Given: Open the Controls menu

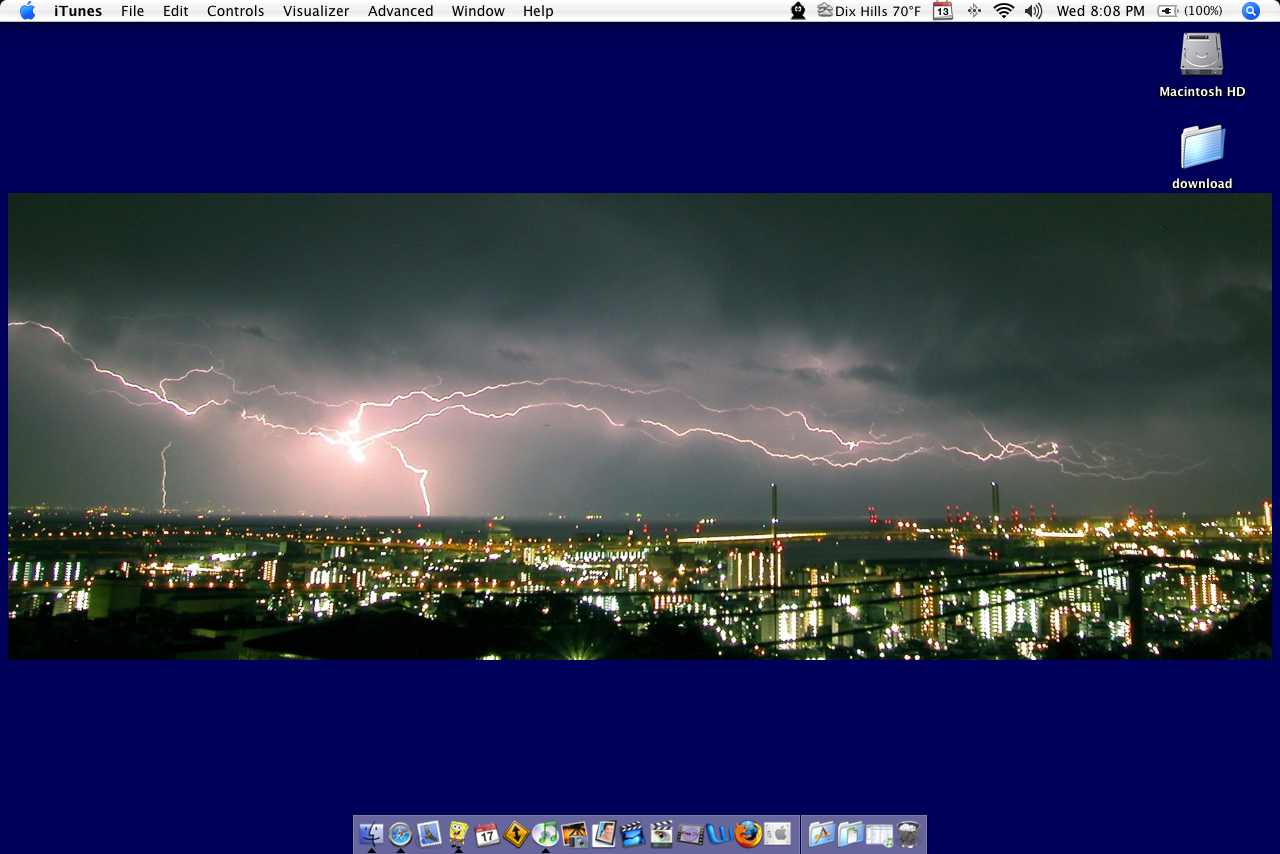Looking at the screenshot, I should tap(236, 11).
